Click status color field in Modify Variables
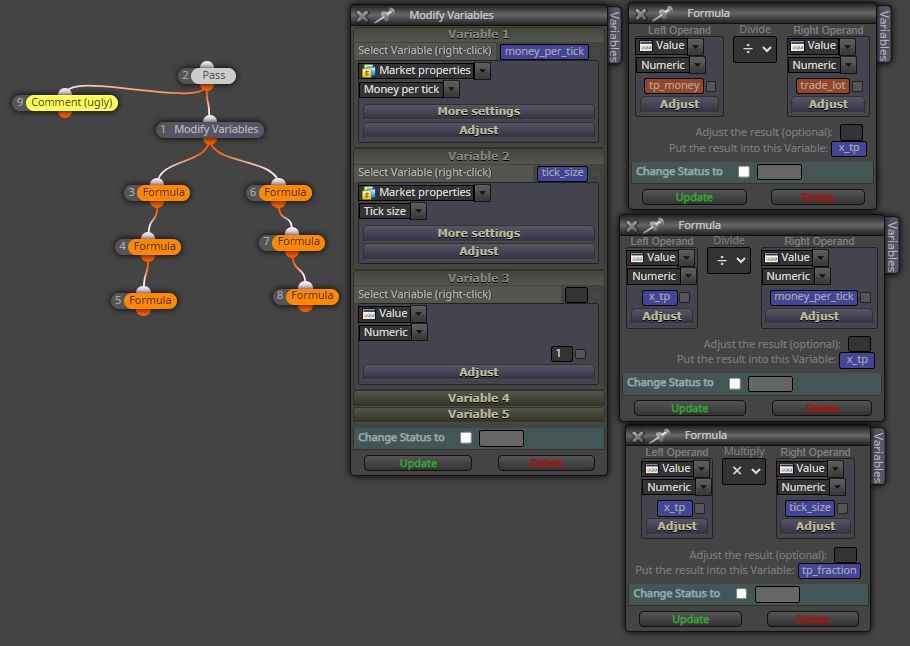This screenshot has height=646, width=910. pyautogui.click(x=501, y=438)
